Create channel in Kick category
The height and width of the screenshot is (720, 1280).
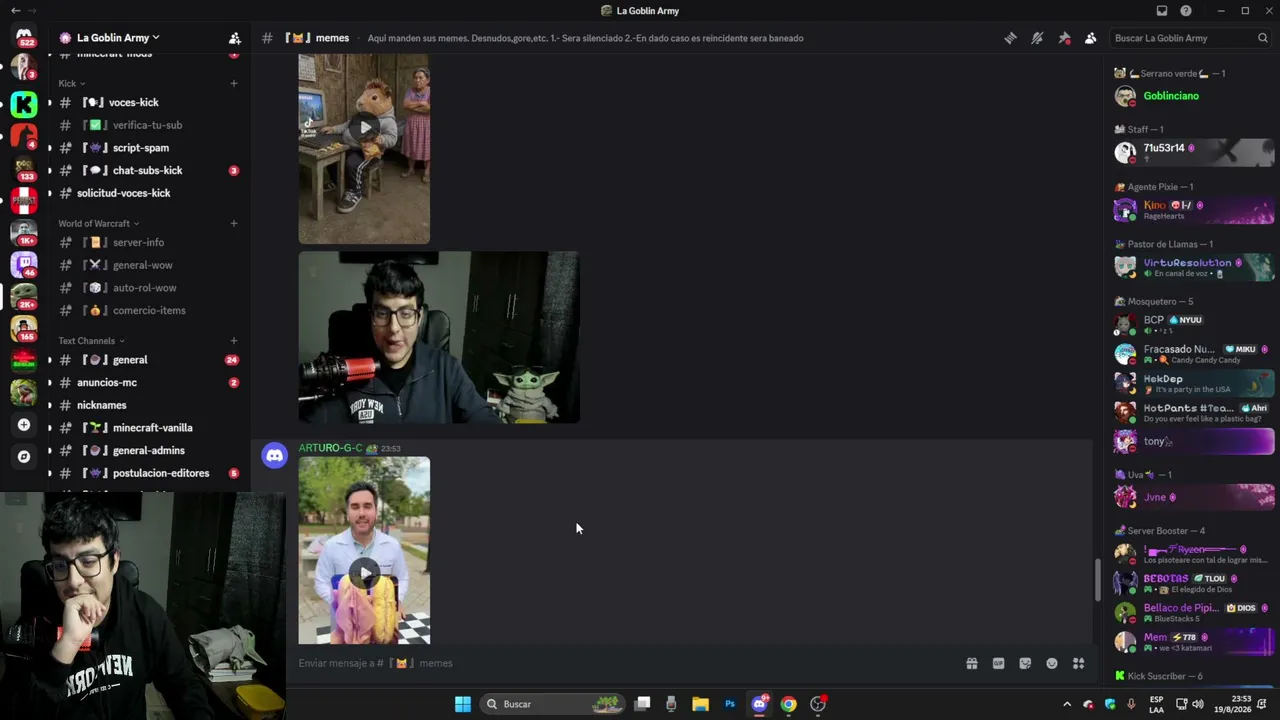pos(234,83)
